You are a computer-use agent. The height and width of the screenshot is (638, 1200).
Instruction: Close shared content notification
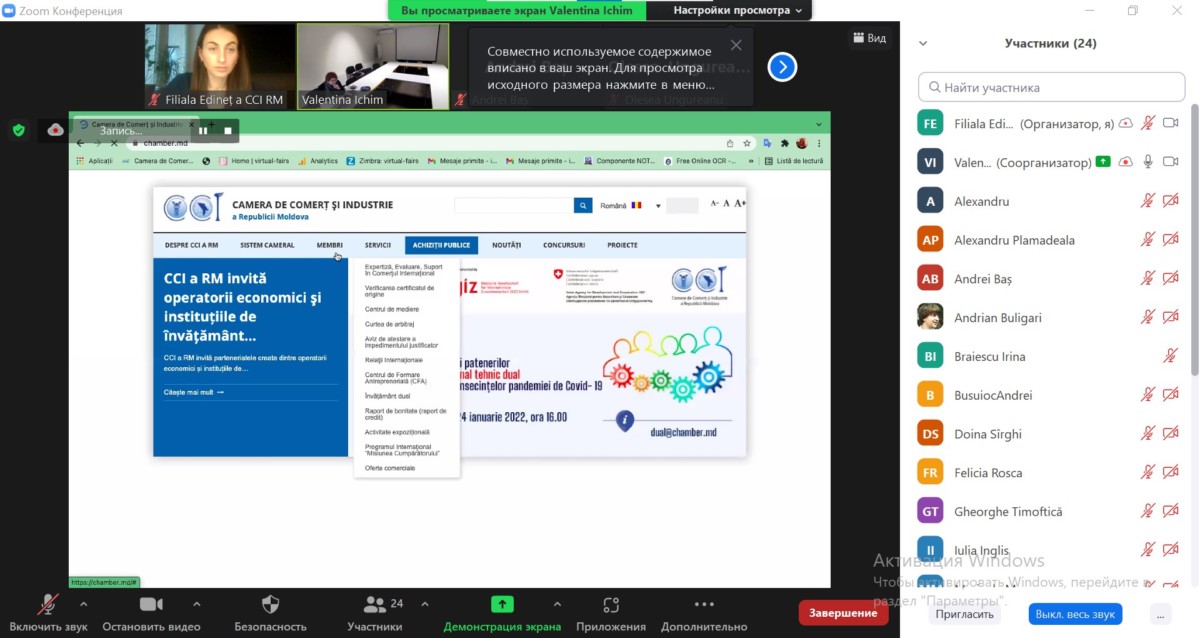736,45
